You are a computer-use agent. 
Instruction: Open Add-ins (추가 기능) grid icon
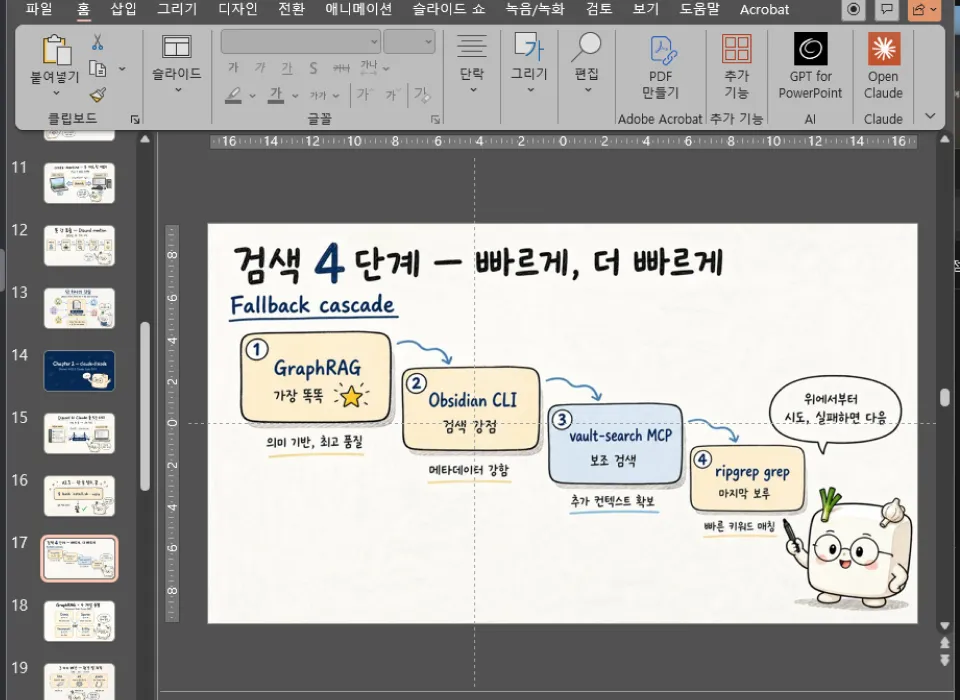point(737,49)
